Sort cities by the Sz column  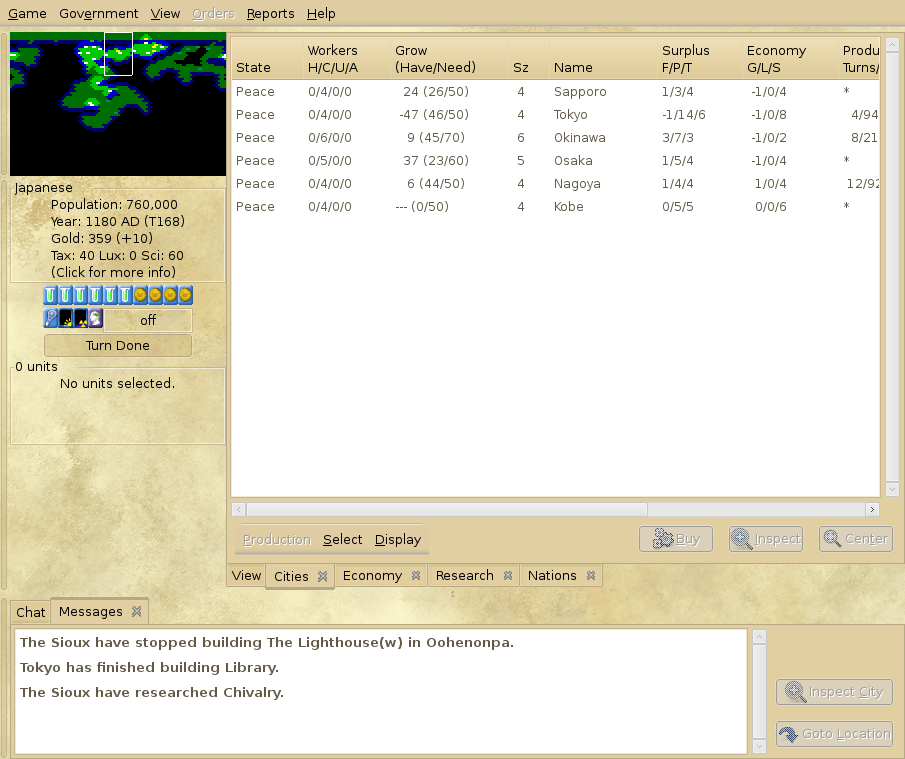tap(528, 59)
